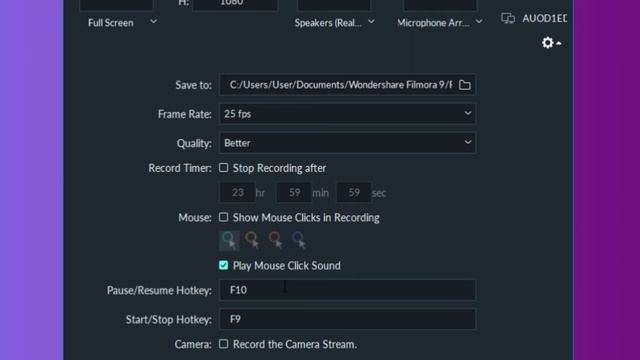640x360 pixels.
Task: Click the Pause/Resume Hotkey field F10
Action: 347,290
